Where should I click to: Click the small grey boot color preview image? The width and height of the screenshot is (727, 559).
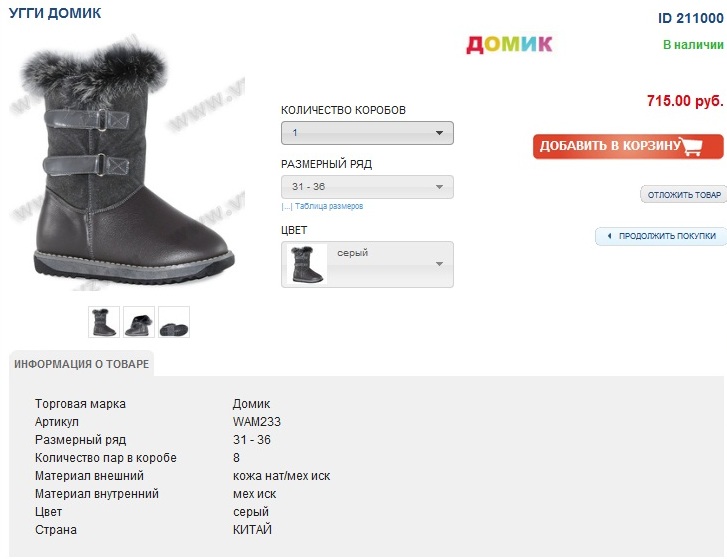[x=306, y=264]
